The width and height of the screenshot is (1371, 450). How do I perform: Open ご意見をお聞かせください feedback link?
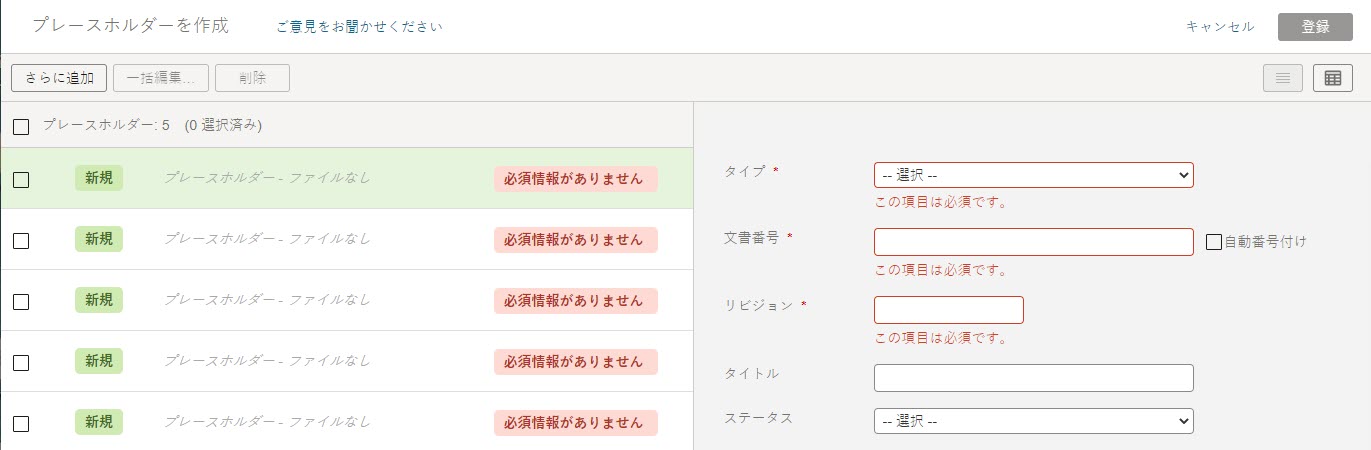(x=360, y=27)
